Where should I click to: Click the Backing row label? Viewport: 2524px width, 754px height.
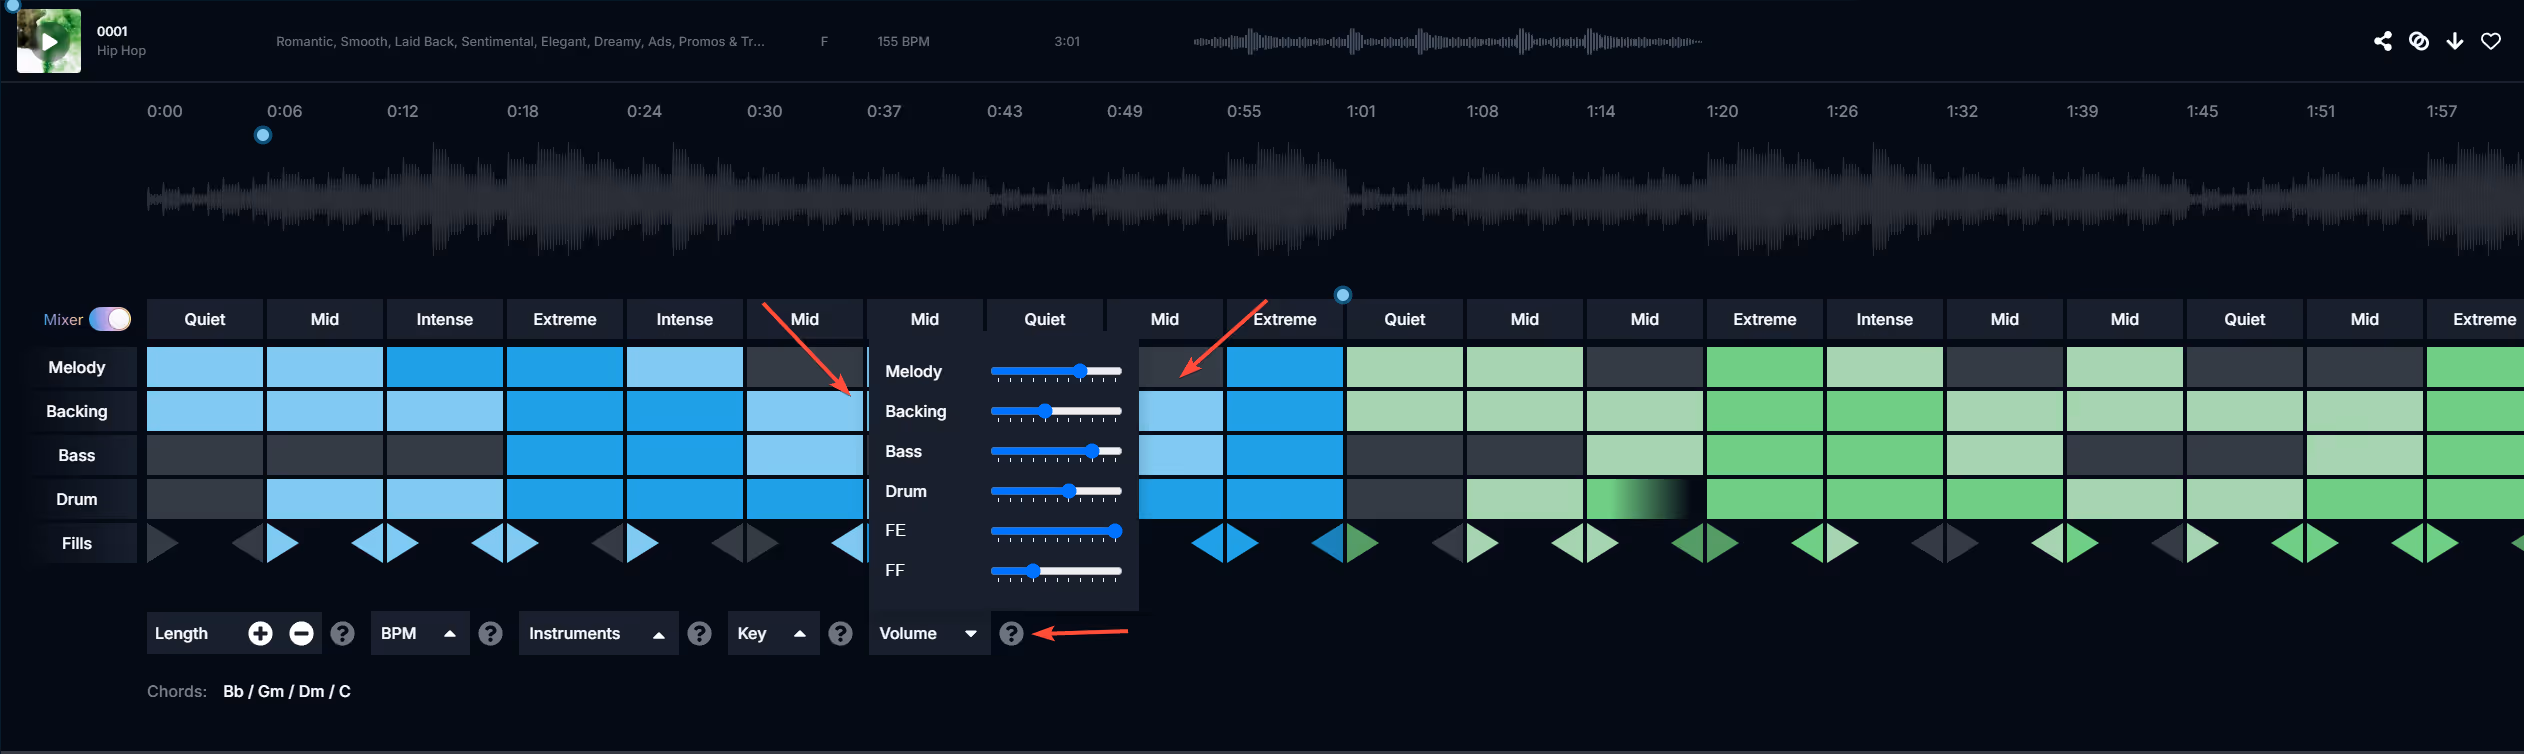point(77,411)
